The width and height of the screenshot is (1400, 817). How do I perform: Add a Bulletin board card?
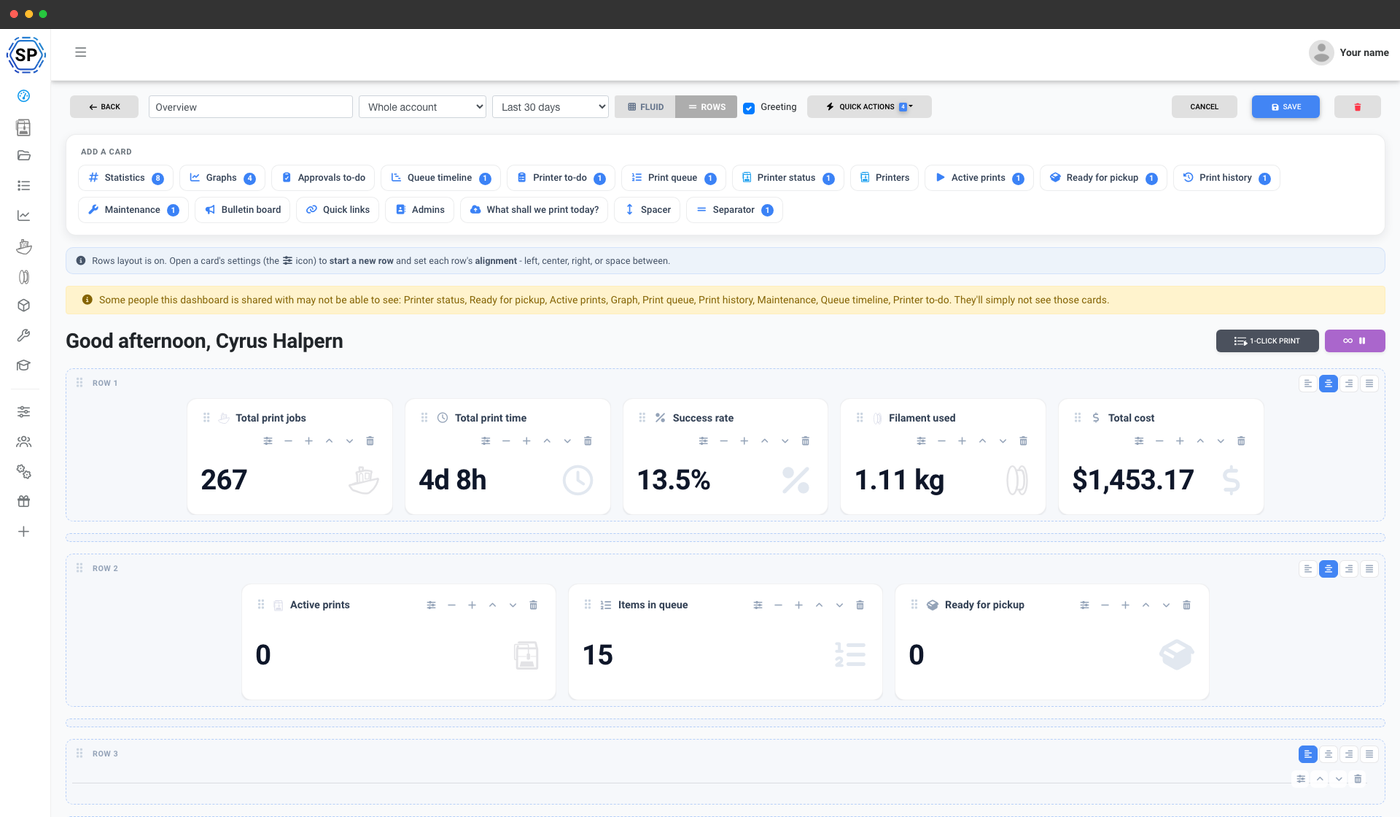(243, 210)
